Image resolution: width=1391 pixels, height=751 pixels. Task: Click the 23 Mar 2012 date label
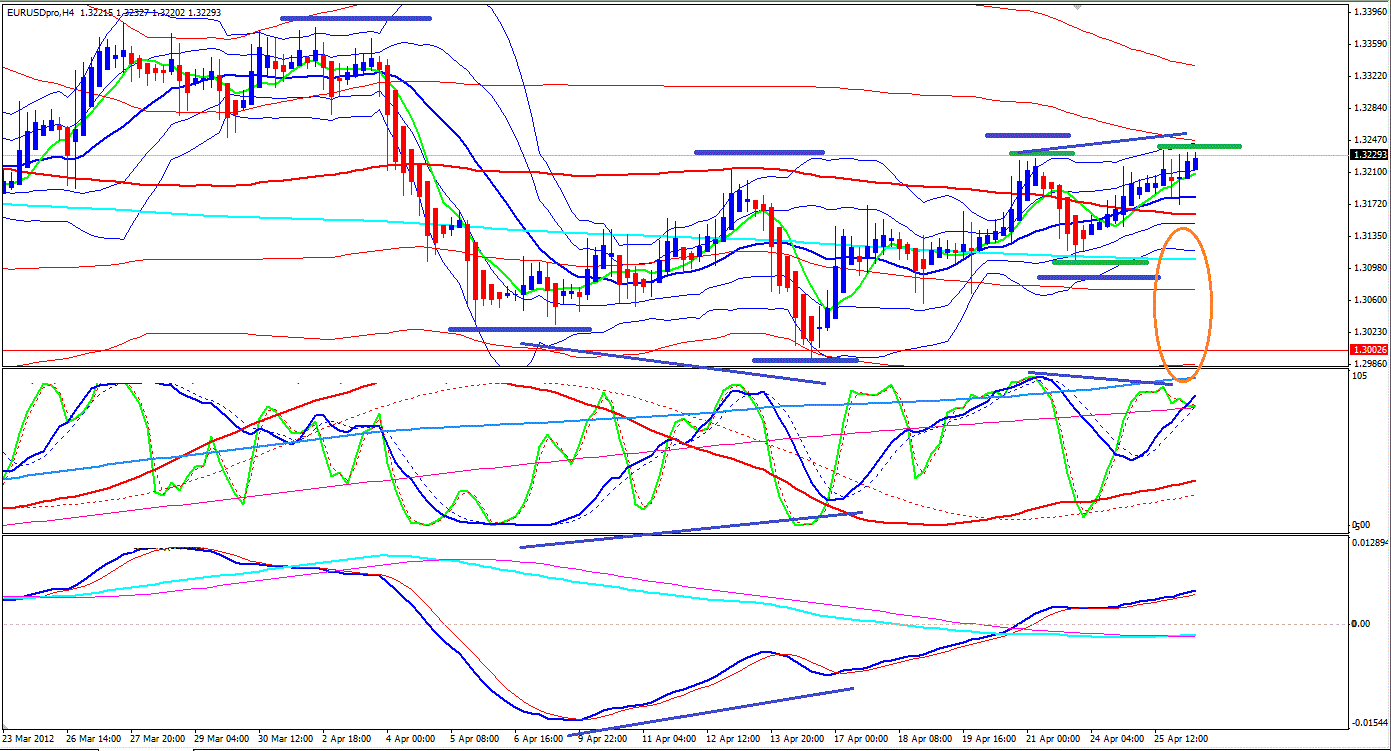pos(30,738)
